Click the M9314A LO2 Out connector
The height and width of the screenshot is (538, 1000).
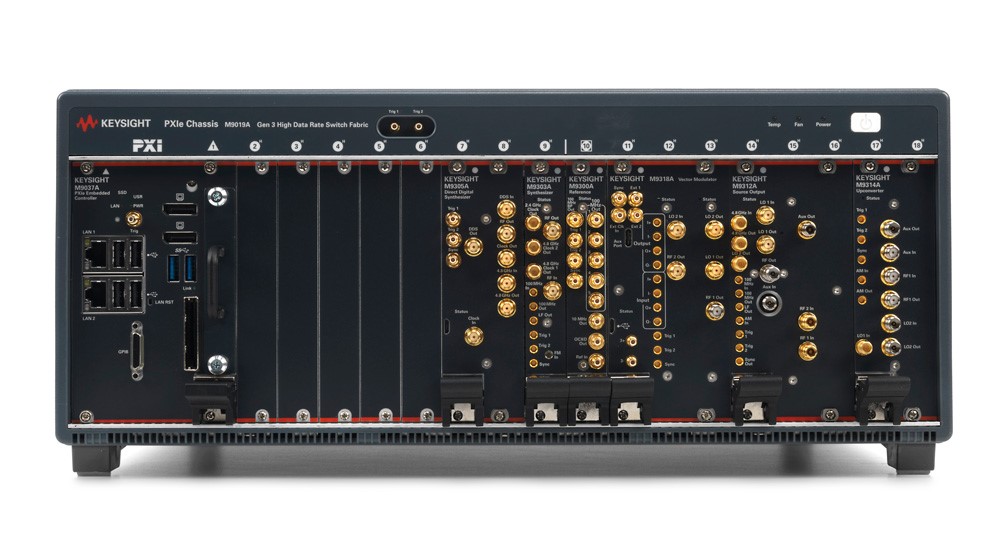[890, 347]
